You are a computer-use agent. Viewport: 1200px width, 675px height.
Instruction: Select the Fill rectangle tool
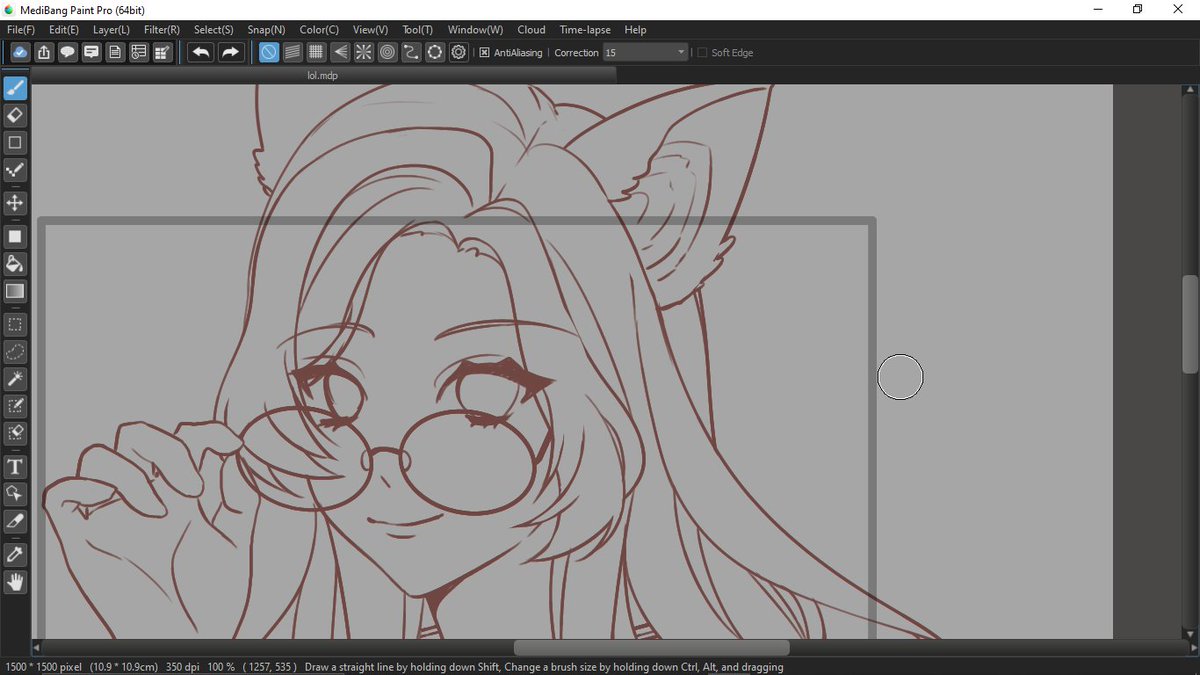click(15, 237)
